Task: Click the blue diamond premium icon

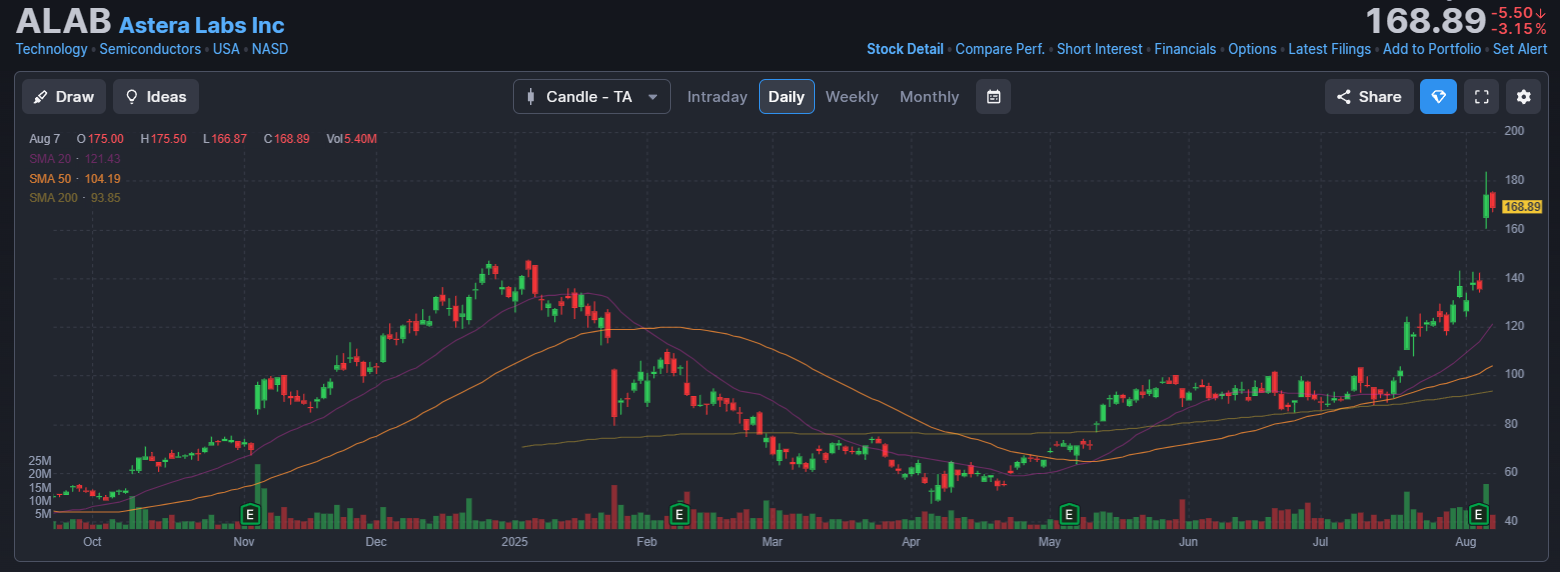Action: (1438, 97)
